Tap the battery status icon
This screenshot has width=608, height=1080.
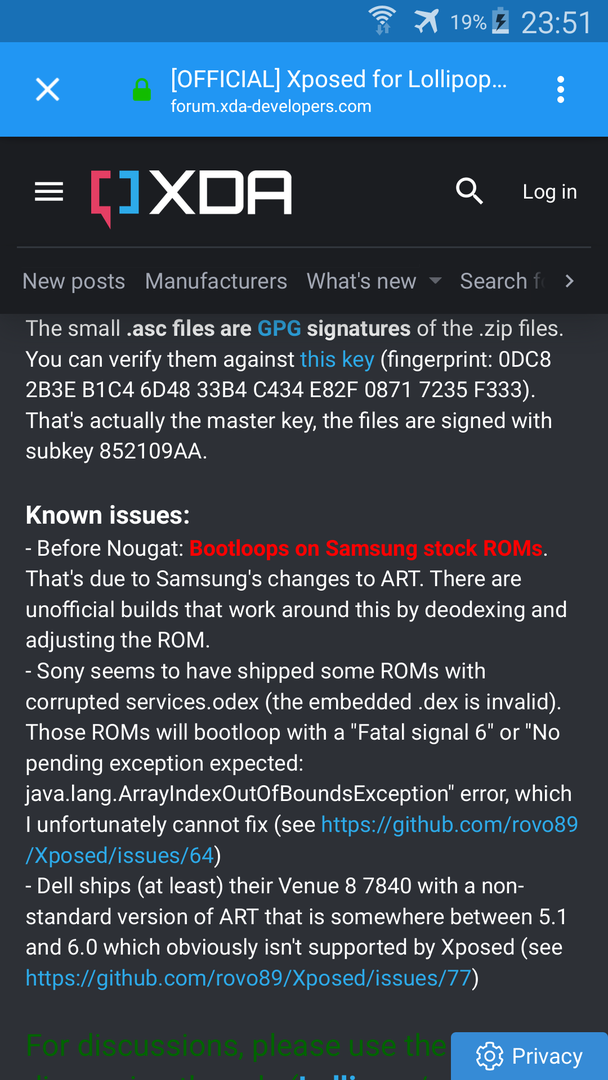click(x=501, y=23)
